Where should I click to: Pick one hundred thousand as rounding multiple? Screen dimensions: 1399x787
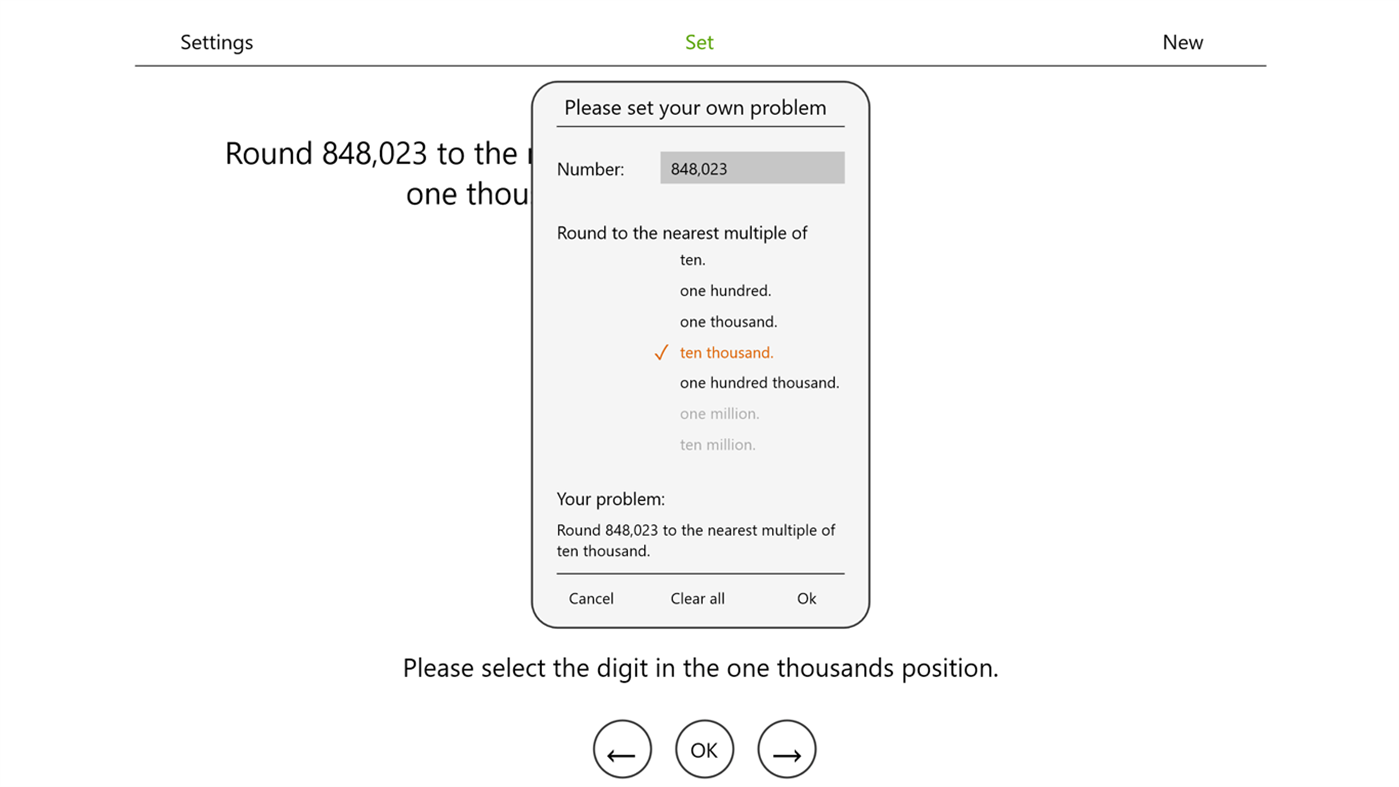[x=759, y=383]
